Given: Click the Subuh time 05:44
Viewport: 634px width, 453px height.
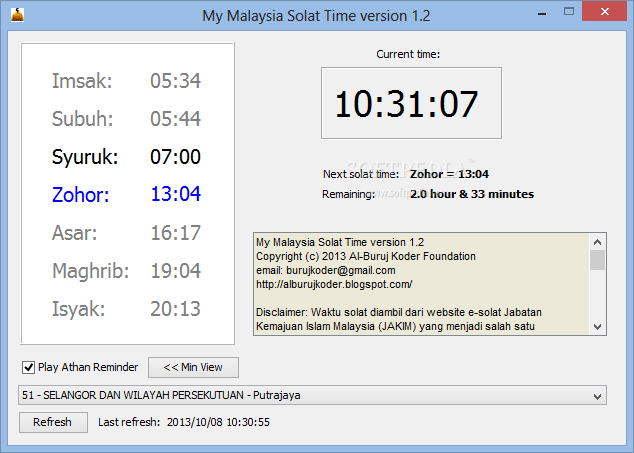Looking at the screenshot, I should click(175, 119).
